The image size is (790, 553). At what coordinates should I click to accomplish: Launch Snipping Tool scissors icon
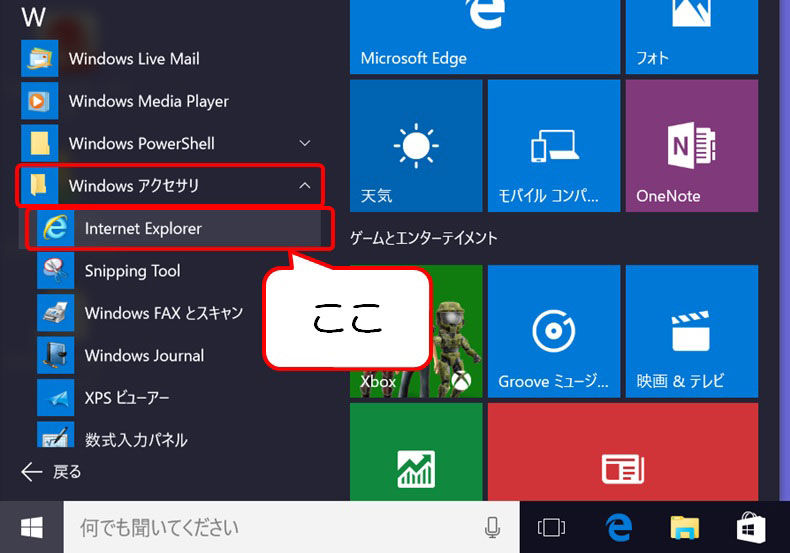click(x=55, y=270)
